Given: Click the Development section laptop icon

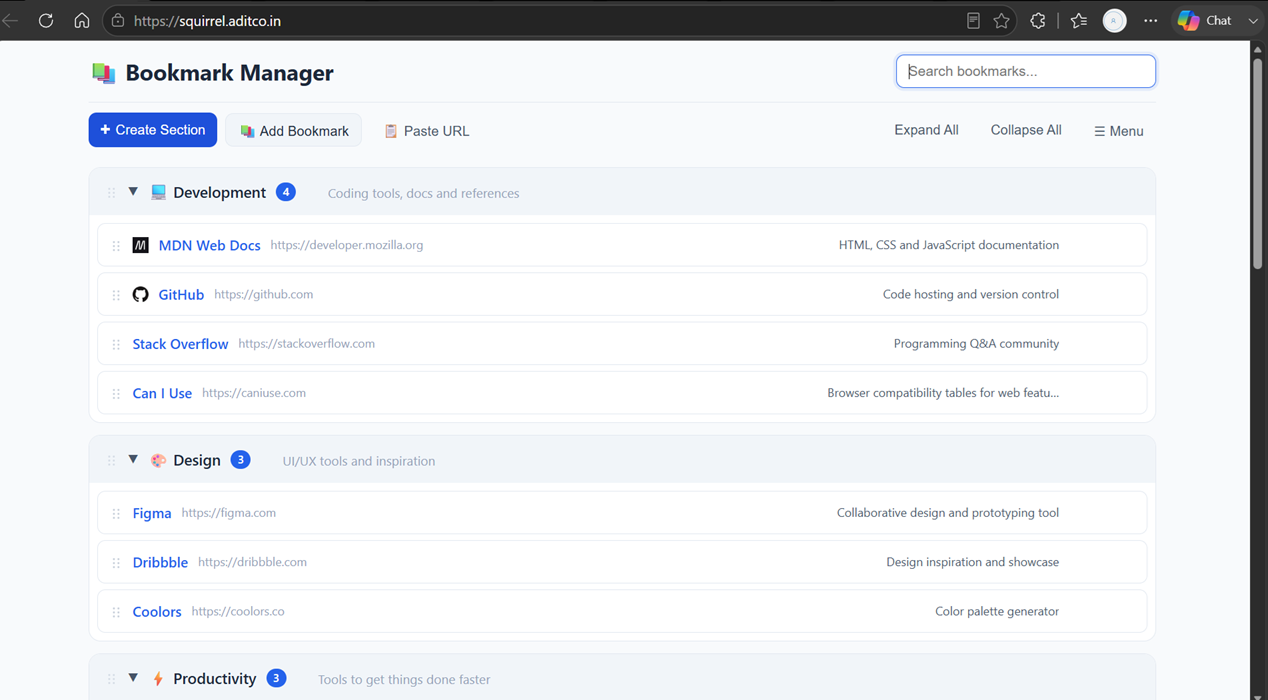Looking at the screenshot, I should (158, 192).
